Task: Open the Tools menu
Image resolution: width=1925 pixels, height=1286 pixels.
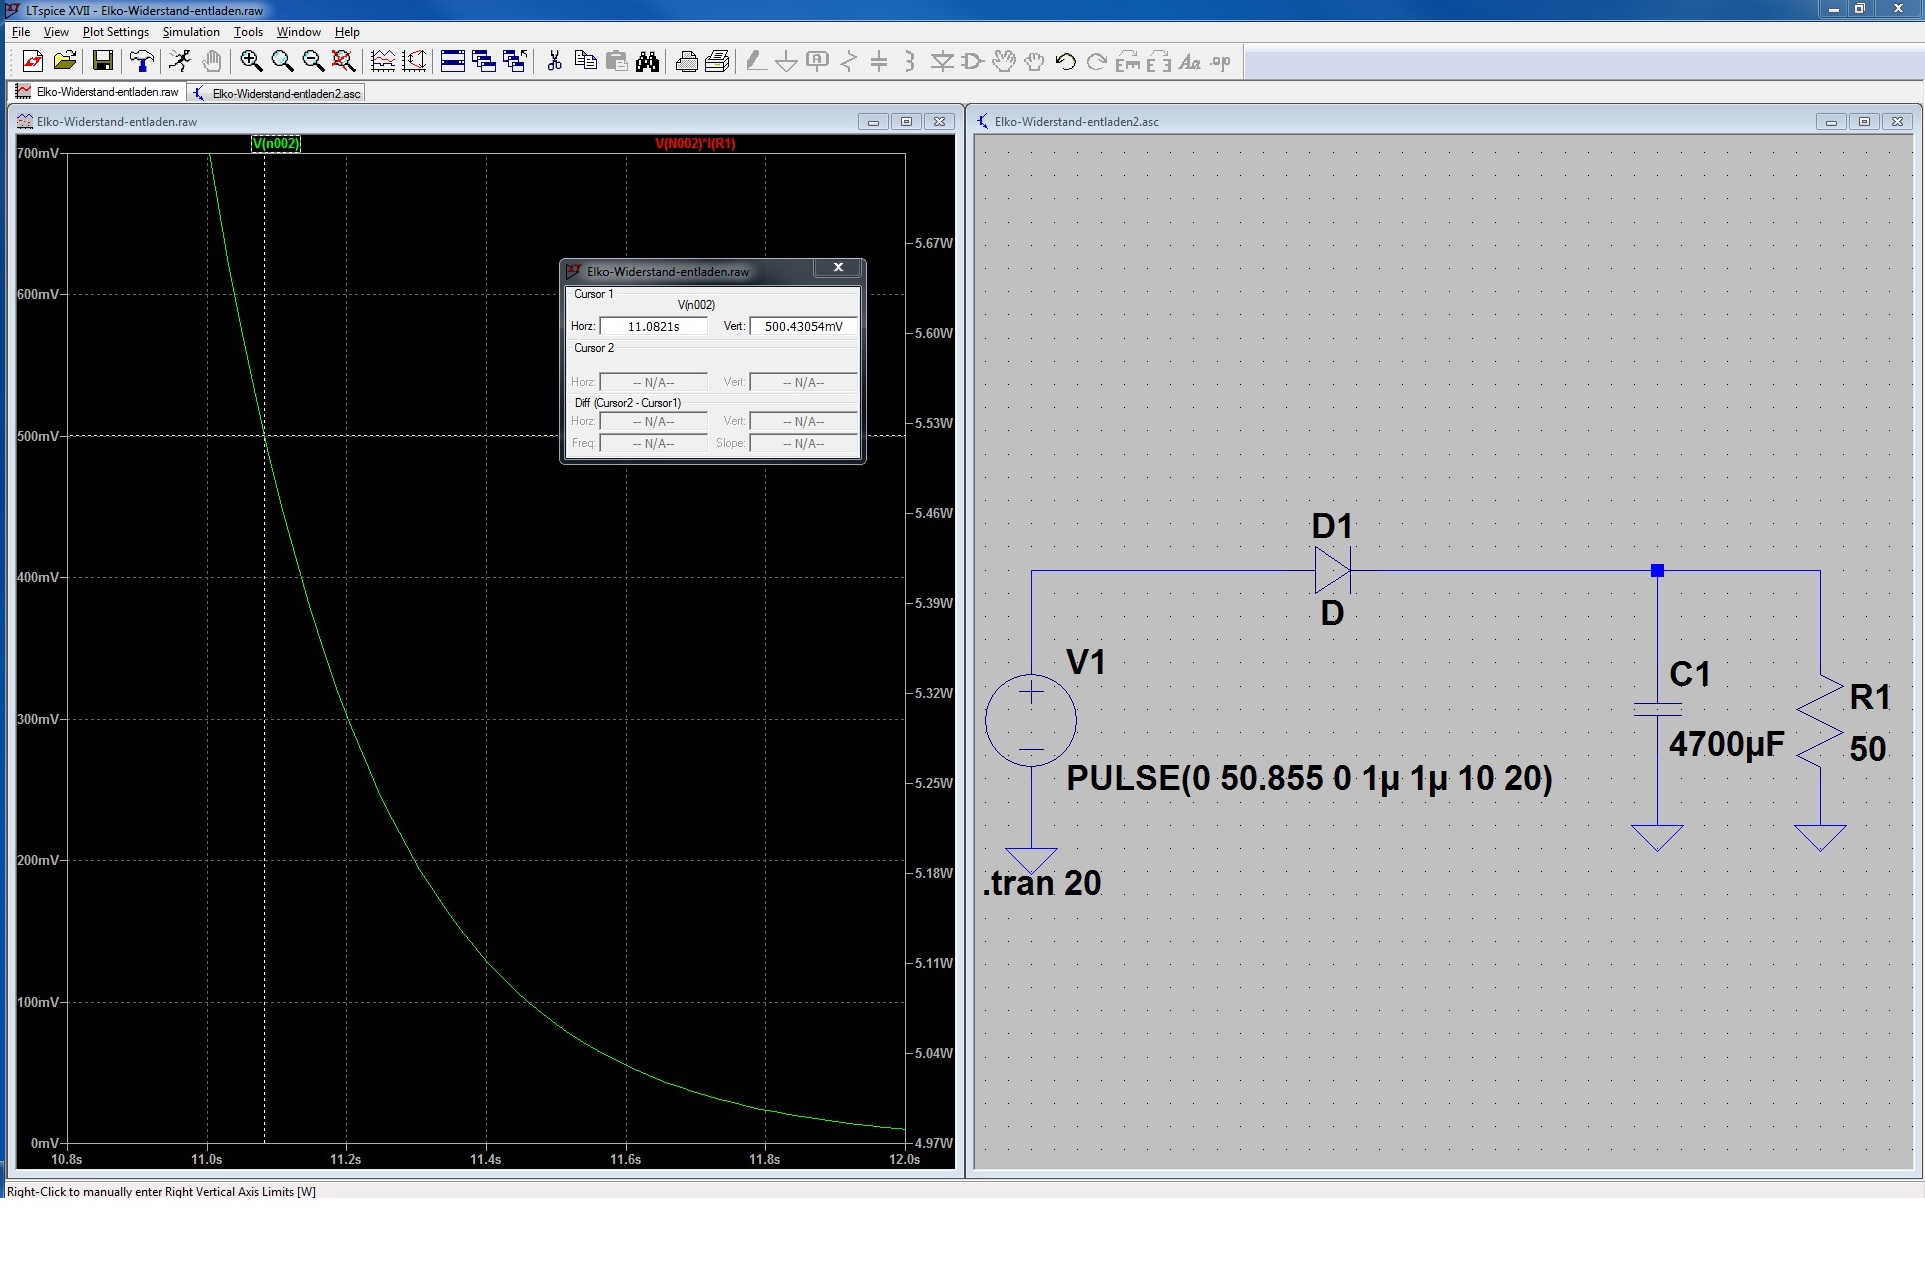Action: (x=248, y=32)
